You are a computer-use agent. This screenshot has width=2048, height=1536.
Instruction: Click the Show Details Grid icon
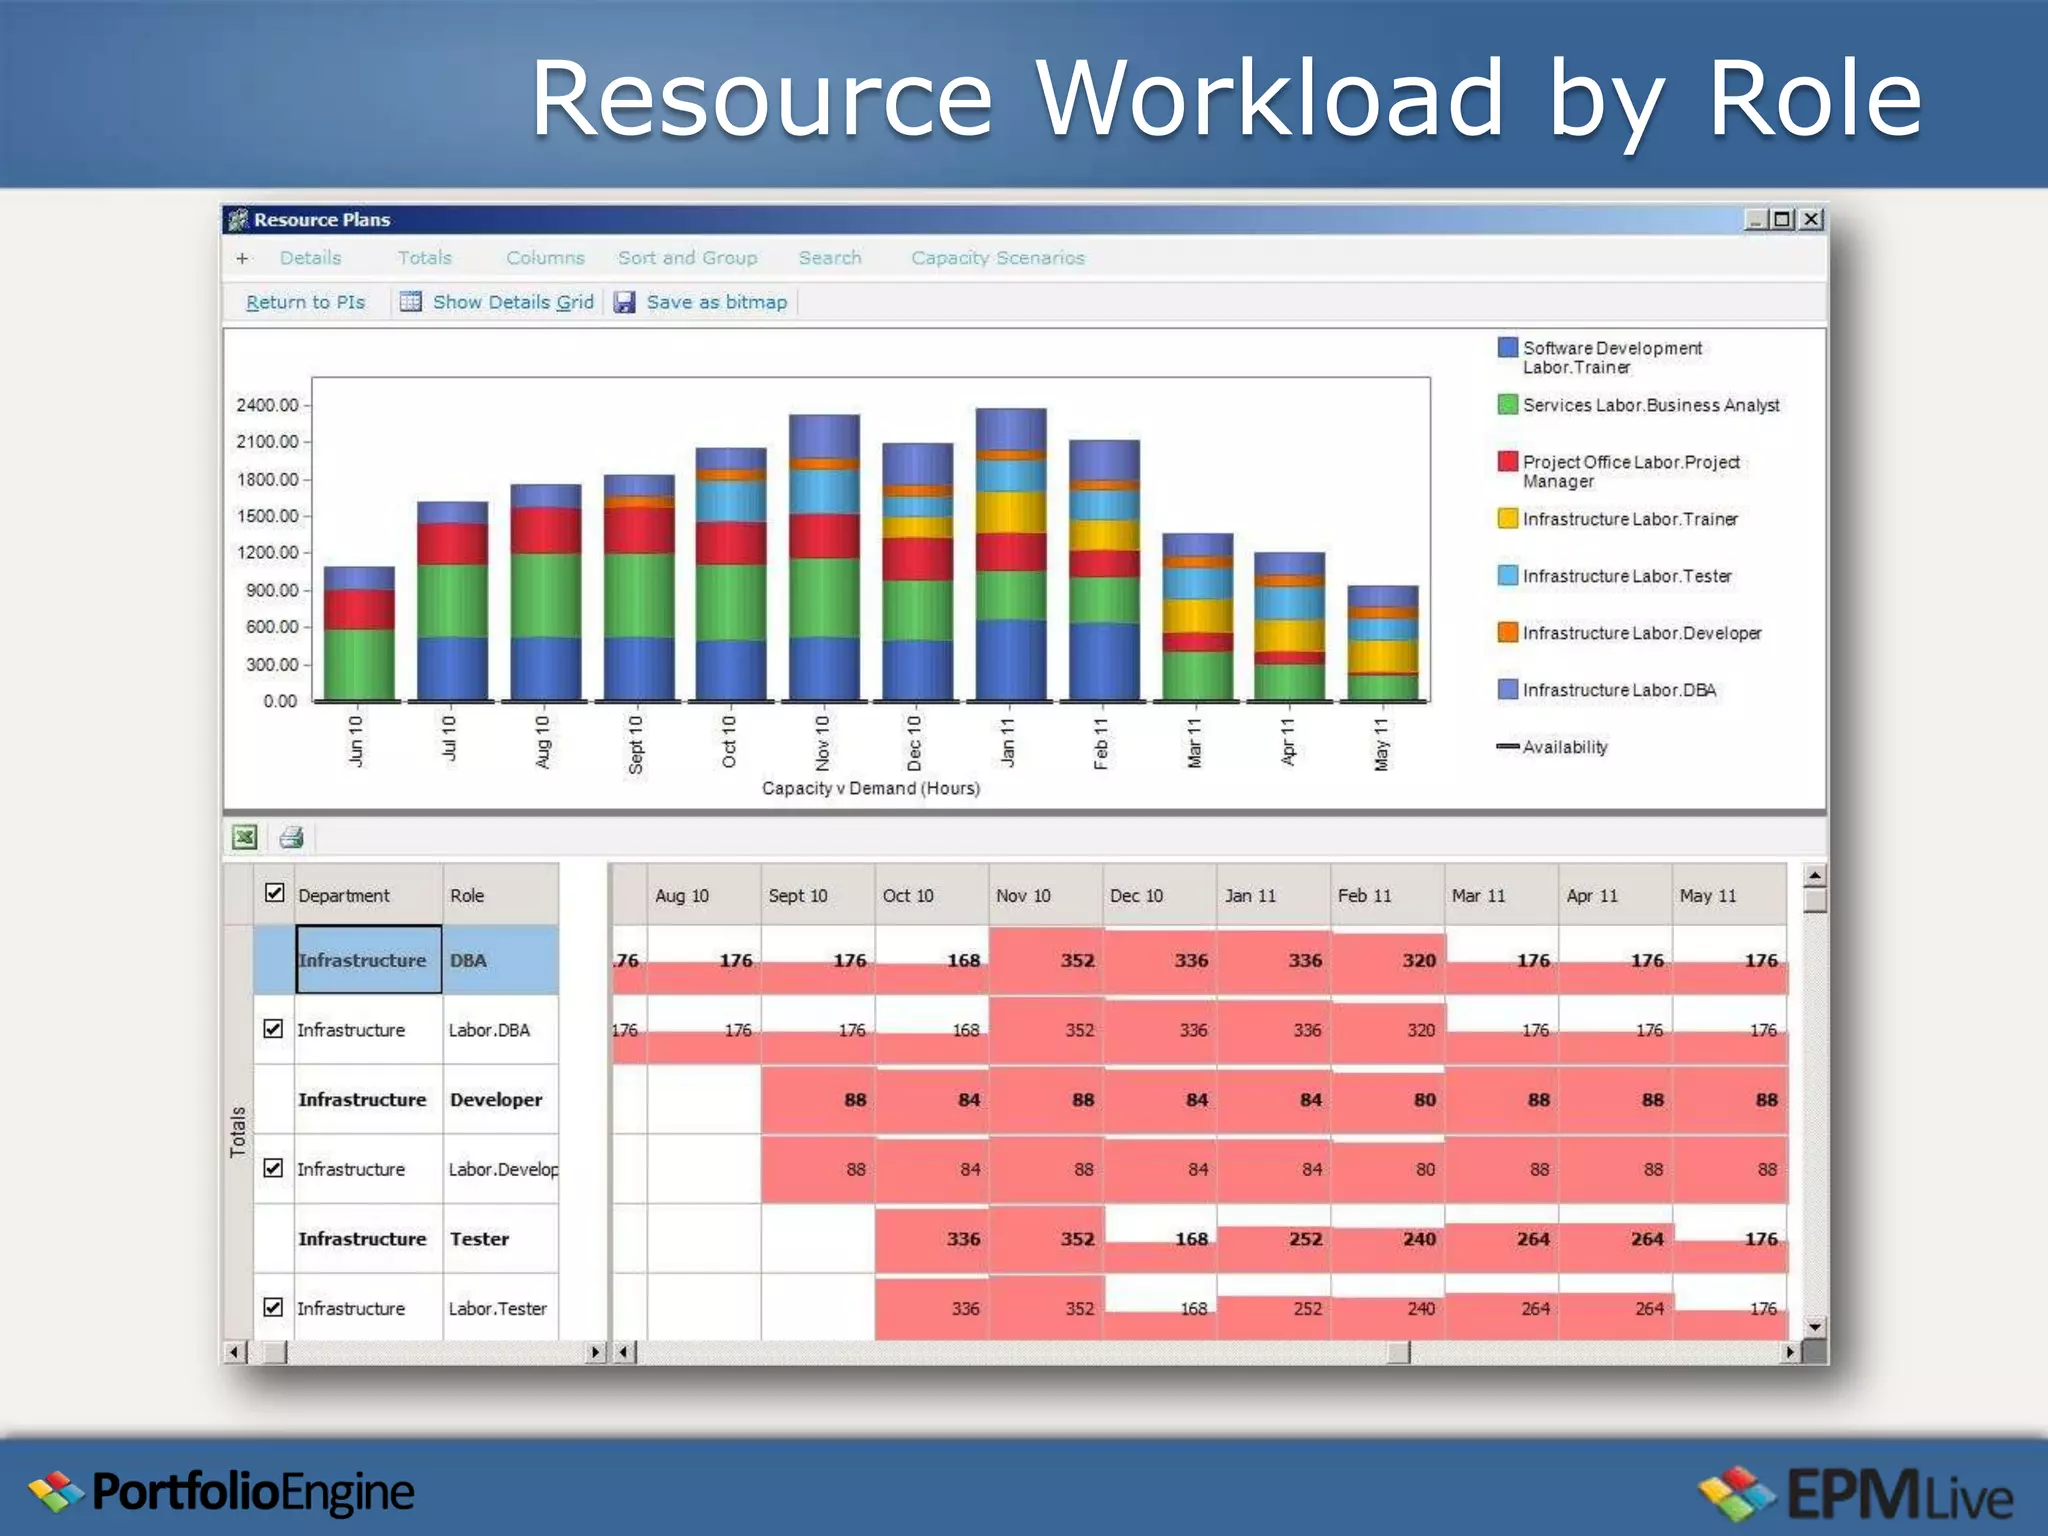pos(410,302)
